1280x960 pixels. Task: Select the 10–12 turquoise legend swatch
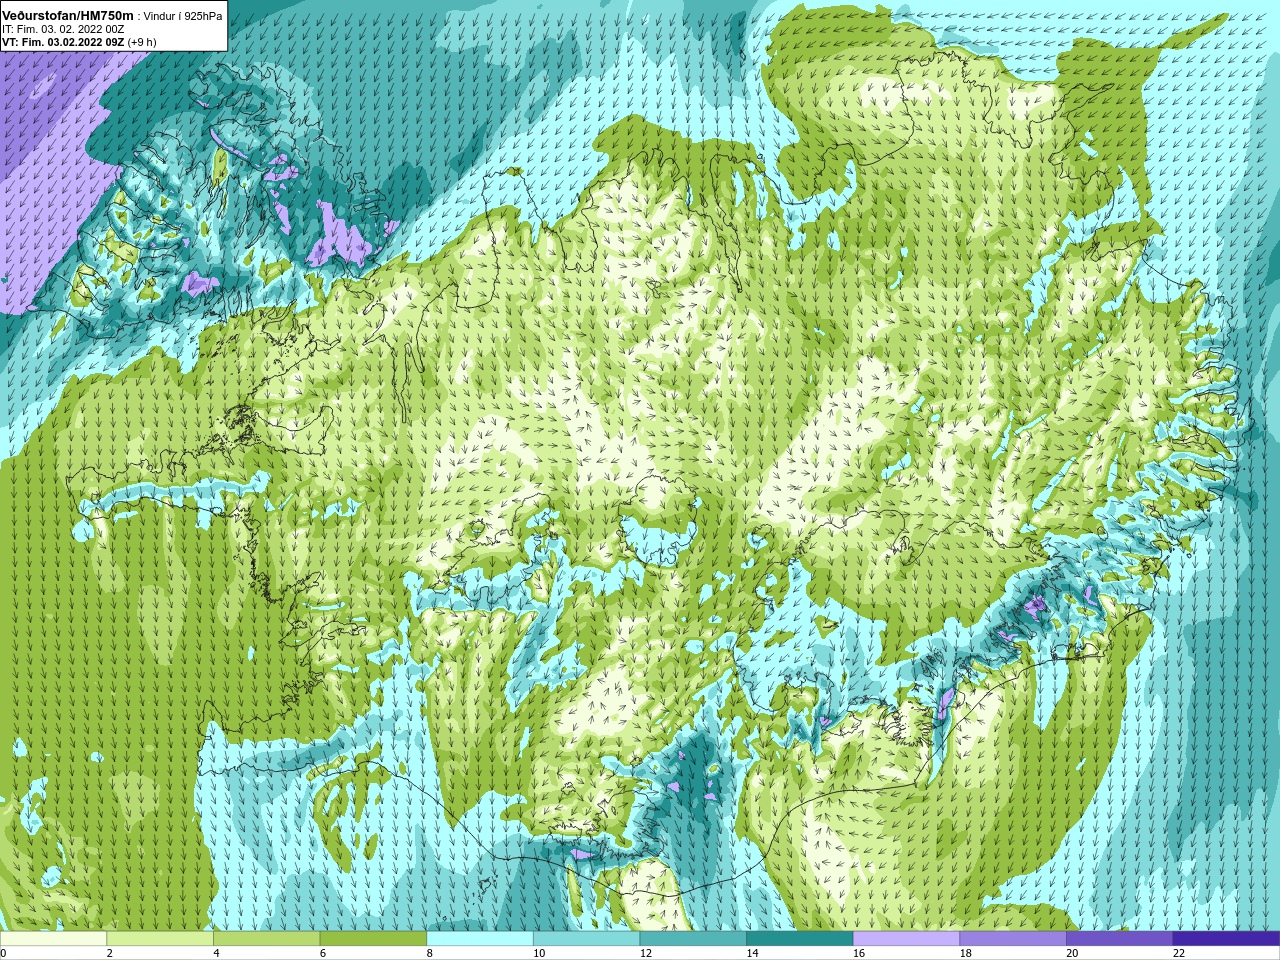[586, 938]
